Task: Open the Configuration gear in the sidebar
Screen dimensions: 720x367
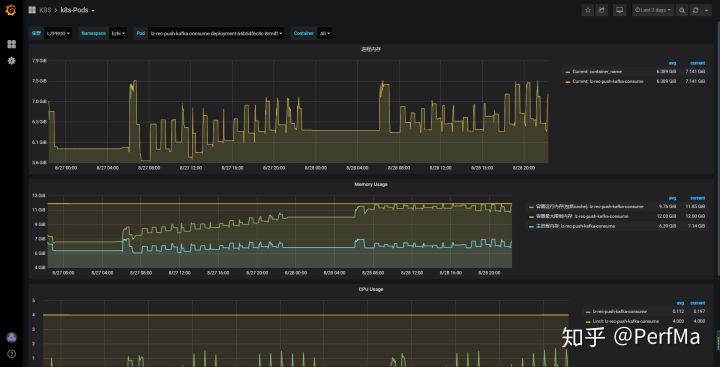Action: point(11,61)
